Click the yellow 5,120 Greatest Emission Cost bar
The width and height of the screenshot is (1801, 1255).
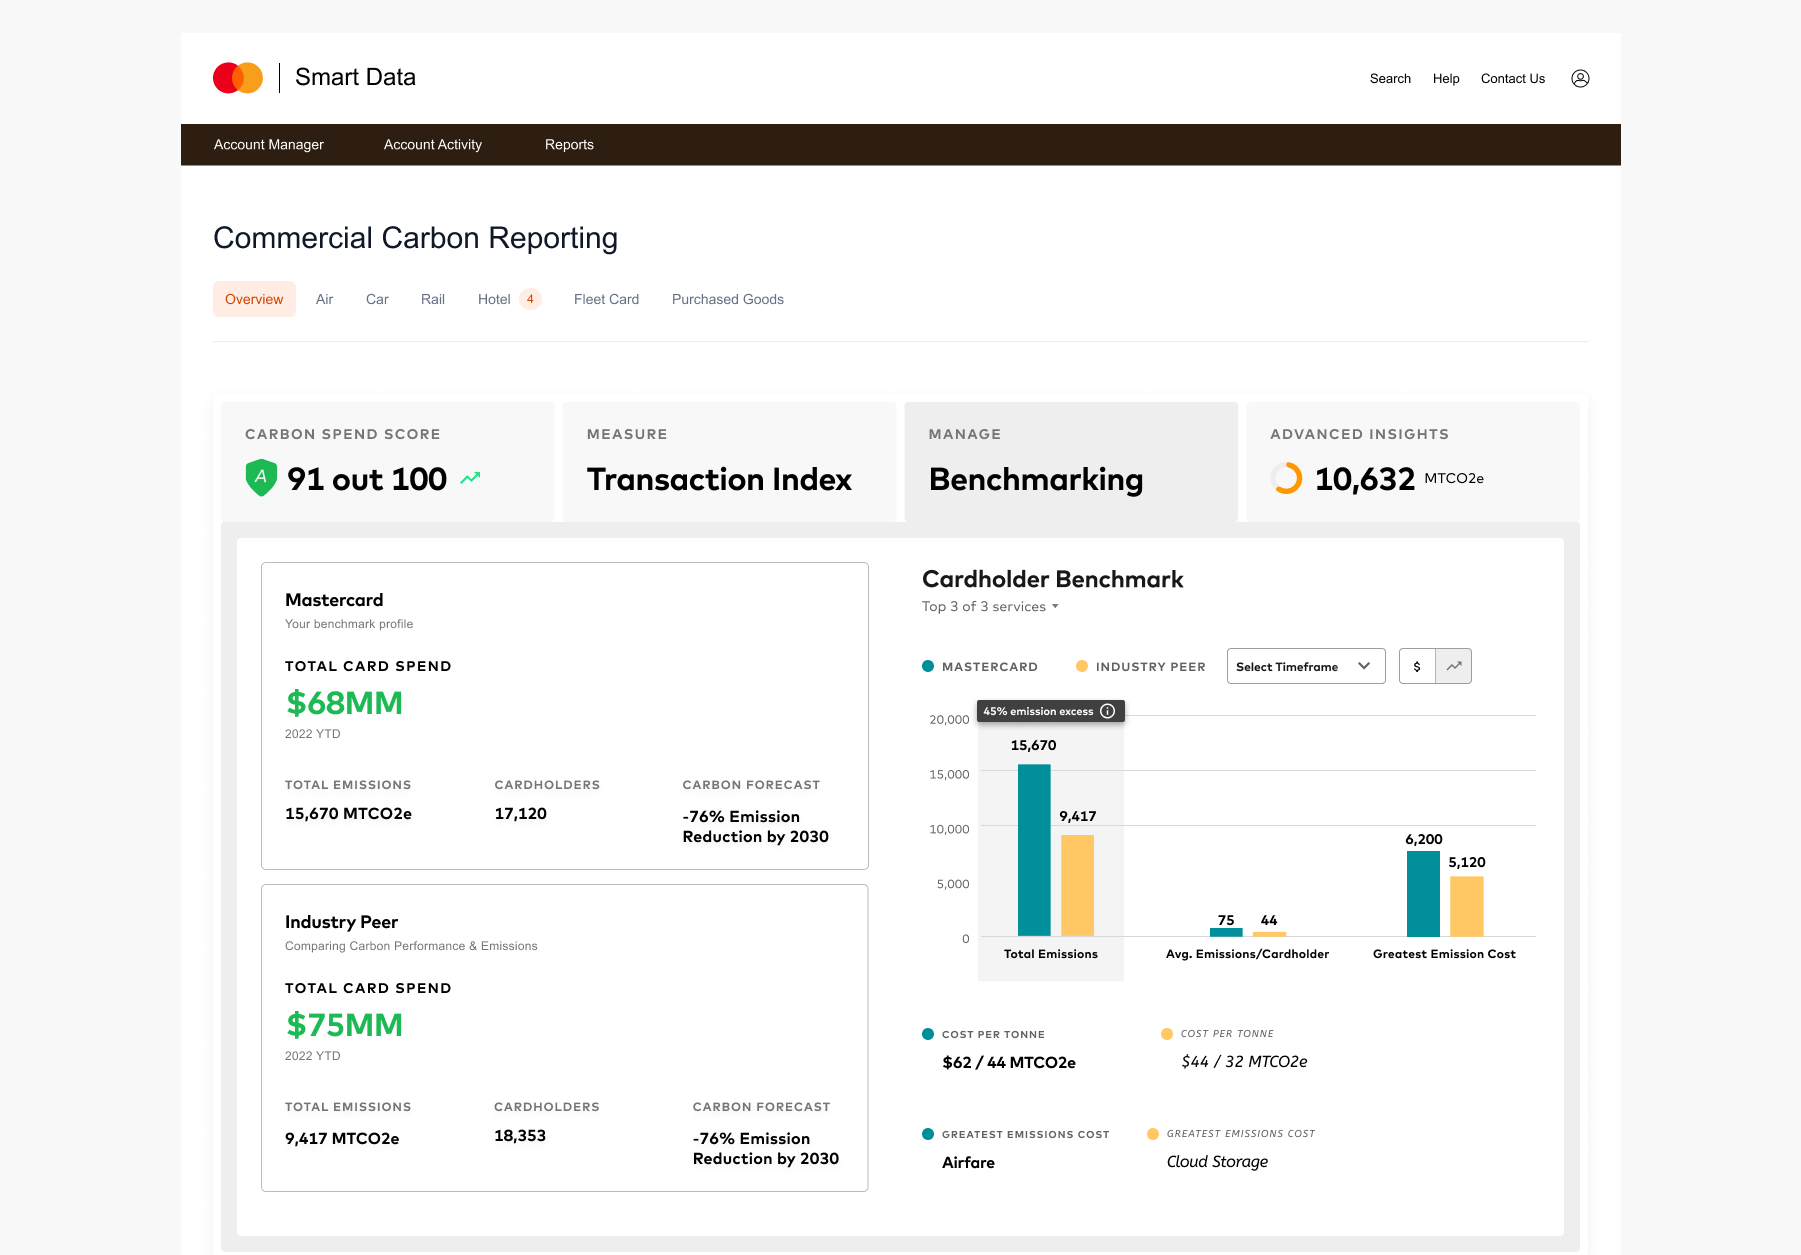(1466, 906)
